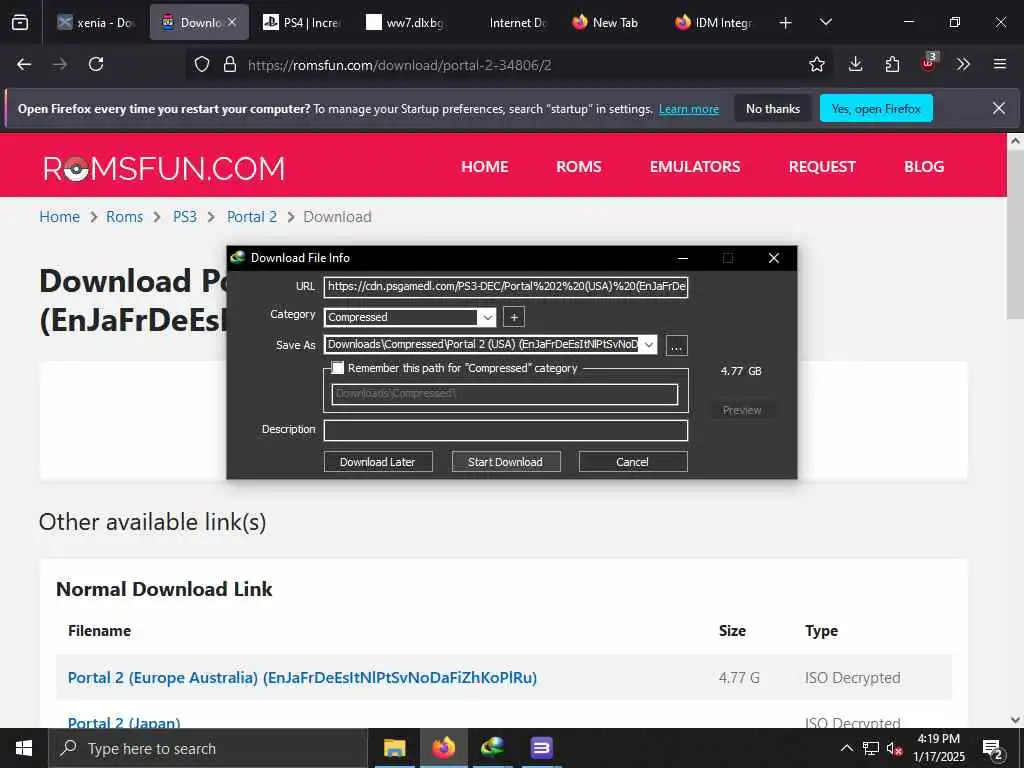Open the notification center icon

[993, 749]
